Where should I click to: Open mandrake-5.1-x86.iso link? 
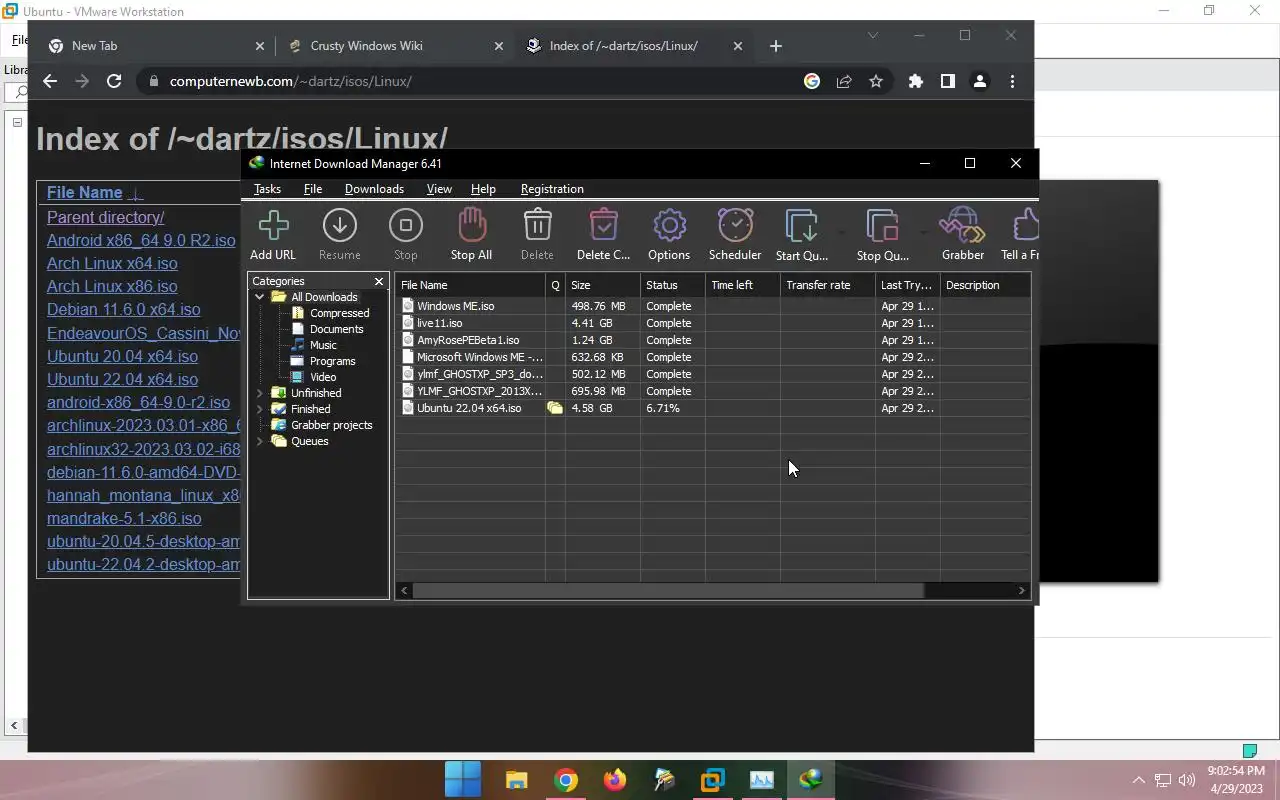point(124,518)
